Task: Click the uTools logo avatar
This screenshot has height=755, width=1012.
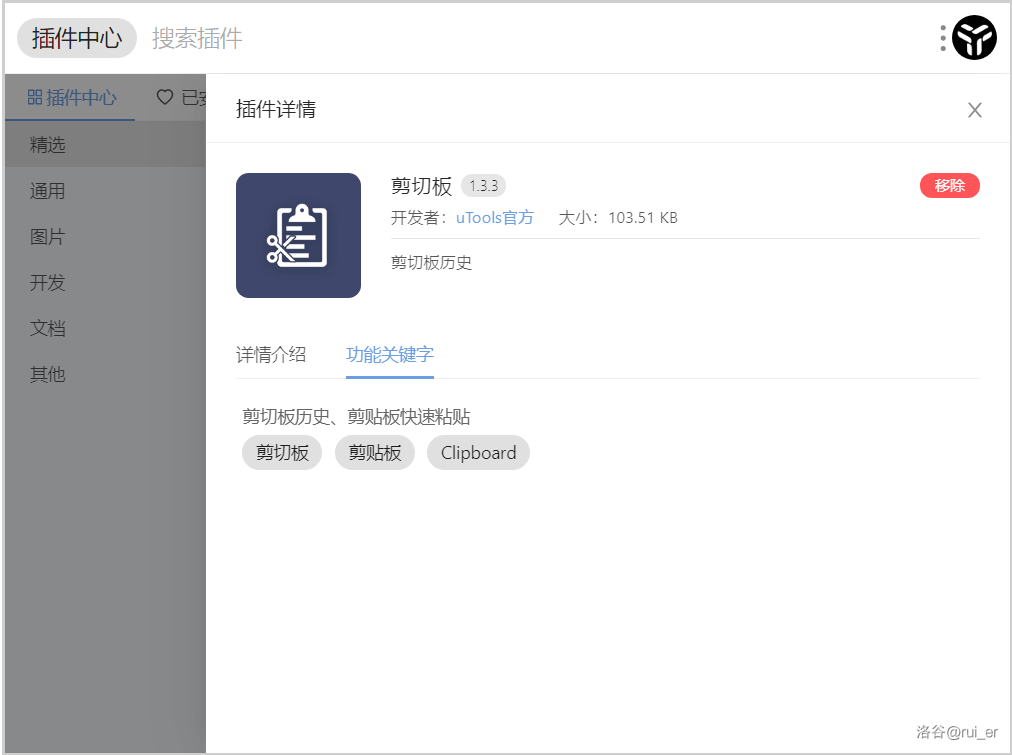Action: (974, 39)
